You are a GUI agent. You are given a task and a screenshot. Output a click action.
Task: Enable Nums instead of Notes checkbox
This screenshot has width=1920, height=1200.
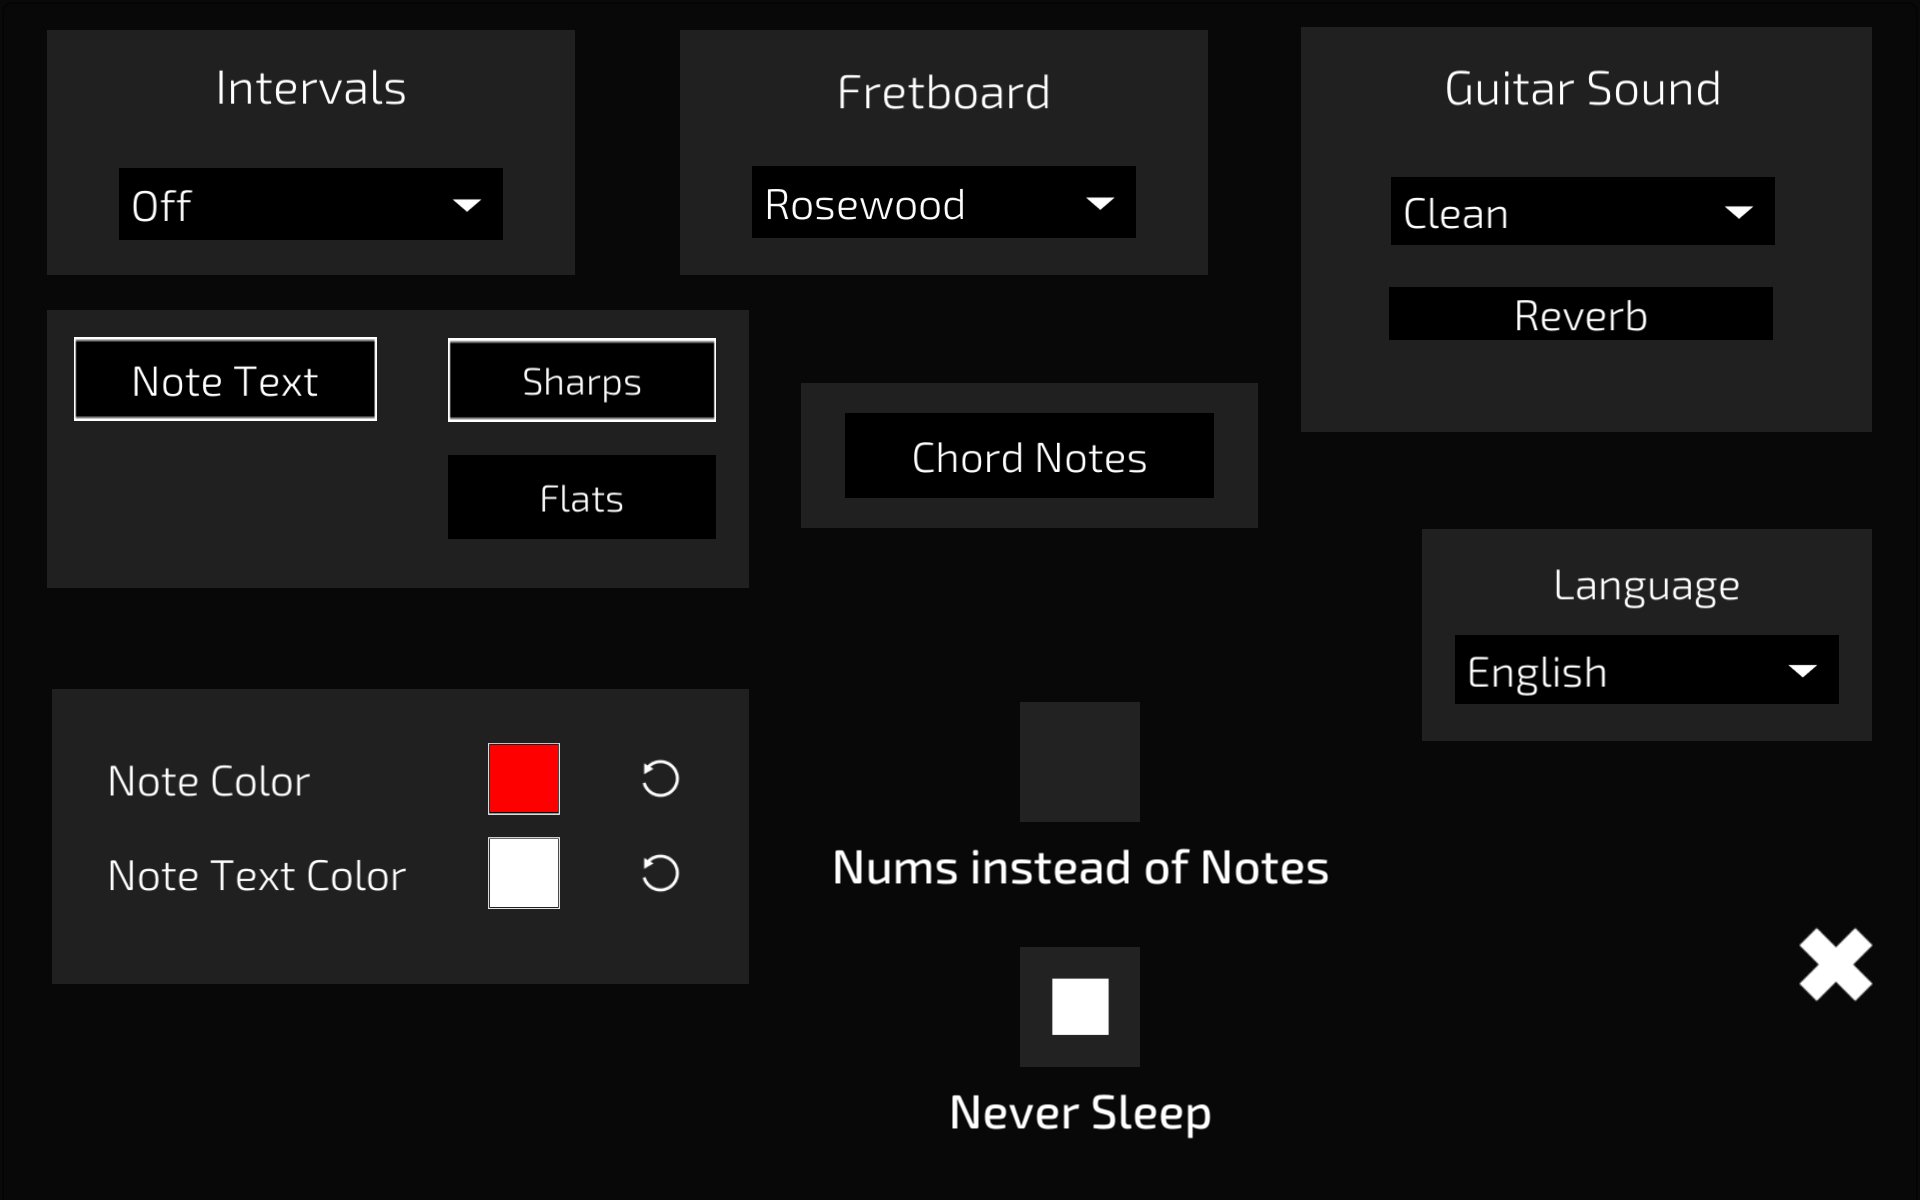pos(1079,762)
